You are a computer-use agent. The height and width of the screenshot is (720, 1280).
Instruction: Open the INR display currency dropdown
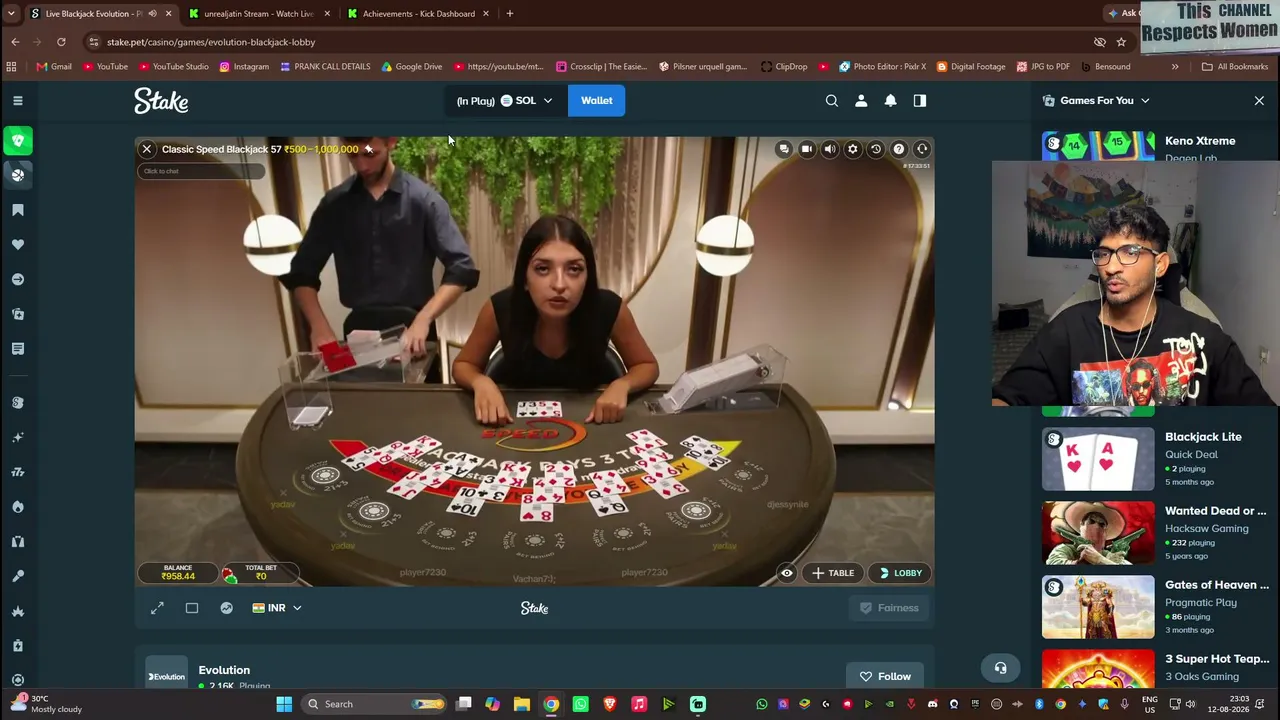277,608
